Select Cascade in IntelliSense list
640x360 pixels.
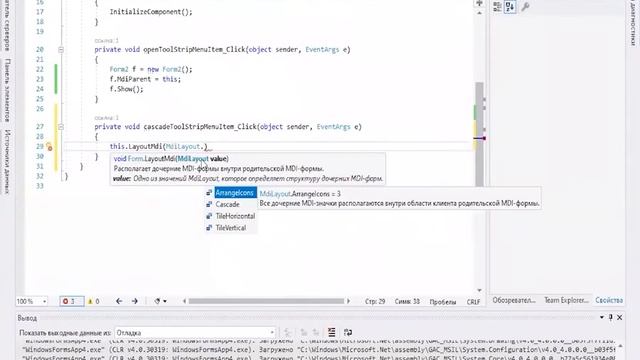(x=227, y=204)
